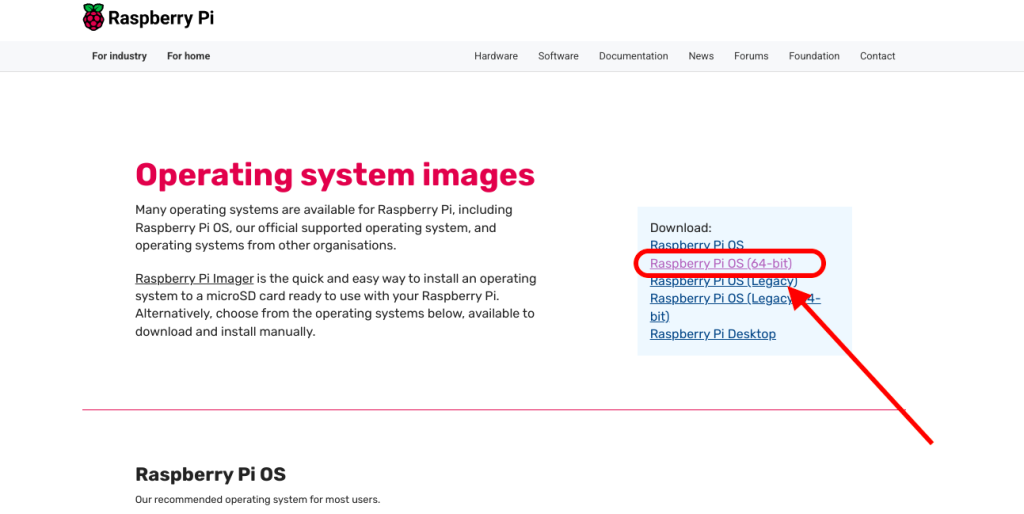Viewport: 1024px width, 514px height.
Task: Click 'Our recommended operating system for most users.'
Action: tap(257, 500)
